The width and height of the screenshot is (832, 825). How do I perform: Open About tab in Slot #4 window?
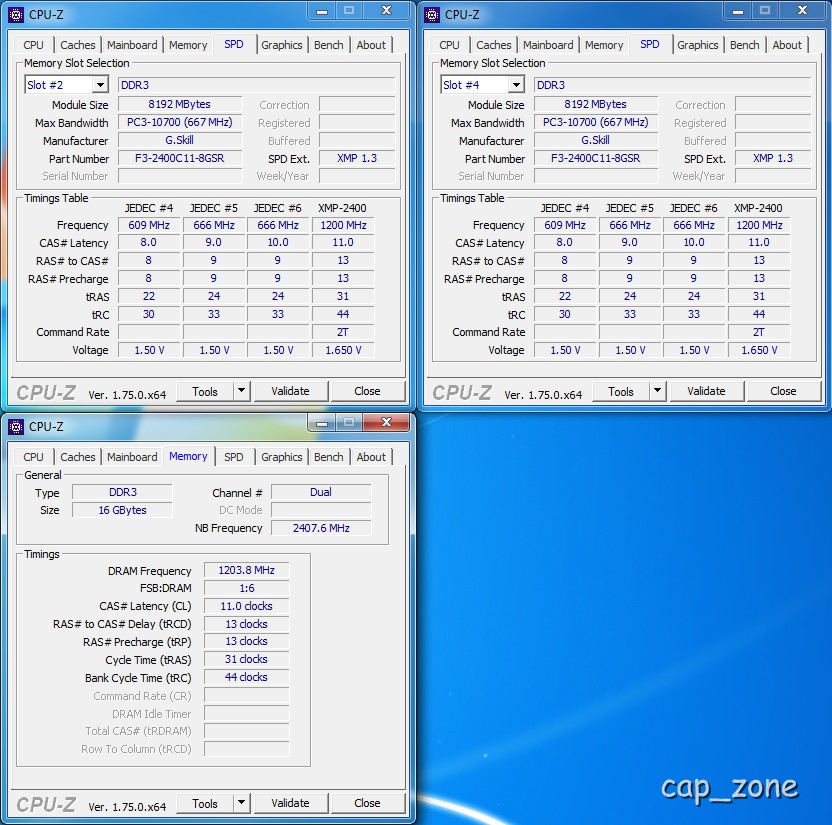[787, 45]
